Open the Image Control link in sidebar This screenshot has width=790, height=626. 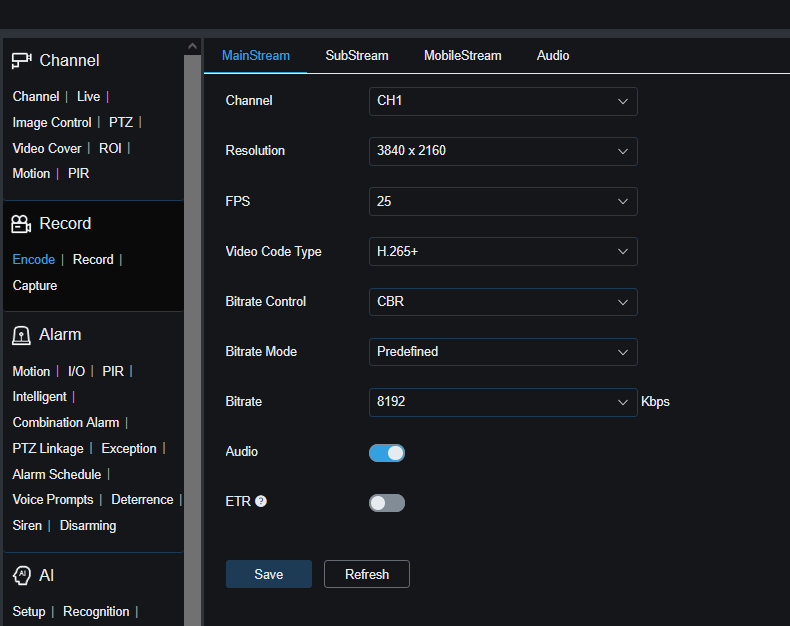[52, 123]
